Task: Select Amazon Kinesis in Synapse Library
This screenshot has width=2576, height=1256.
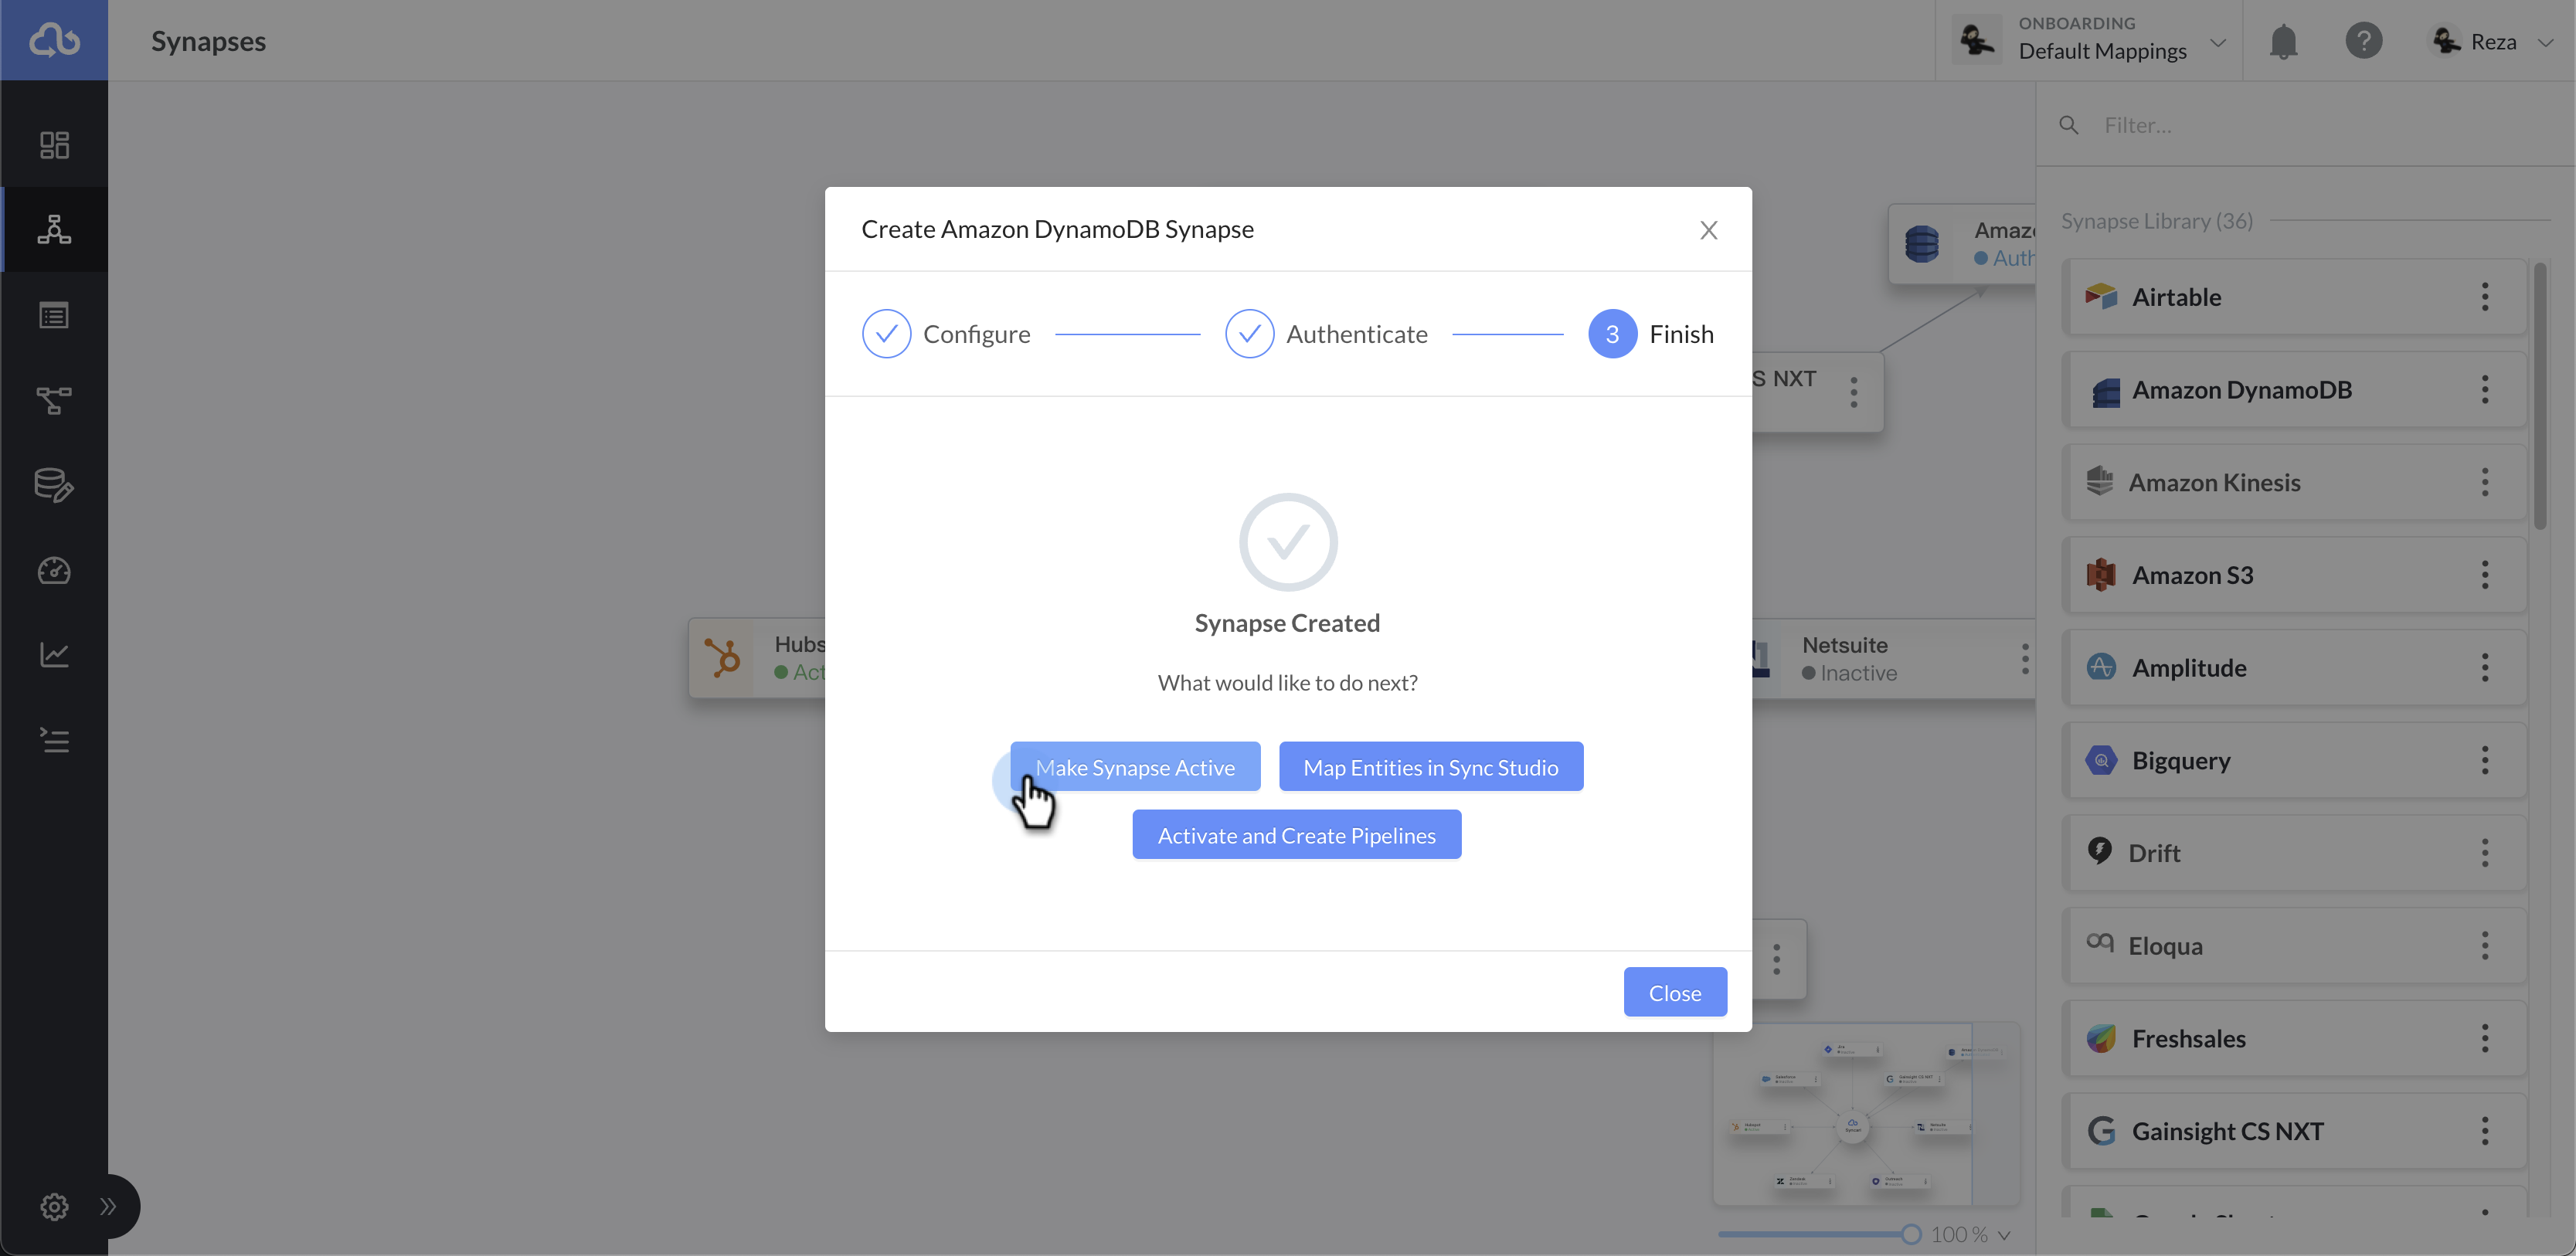Action: (x=2295, y=482)
